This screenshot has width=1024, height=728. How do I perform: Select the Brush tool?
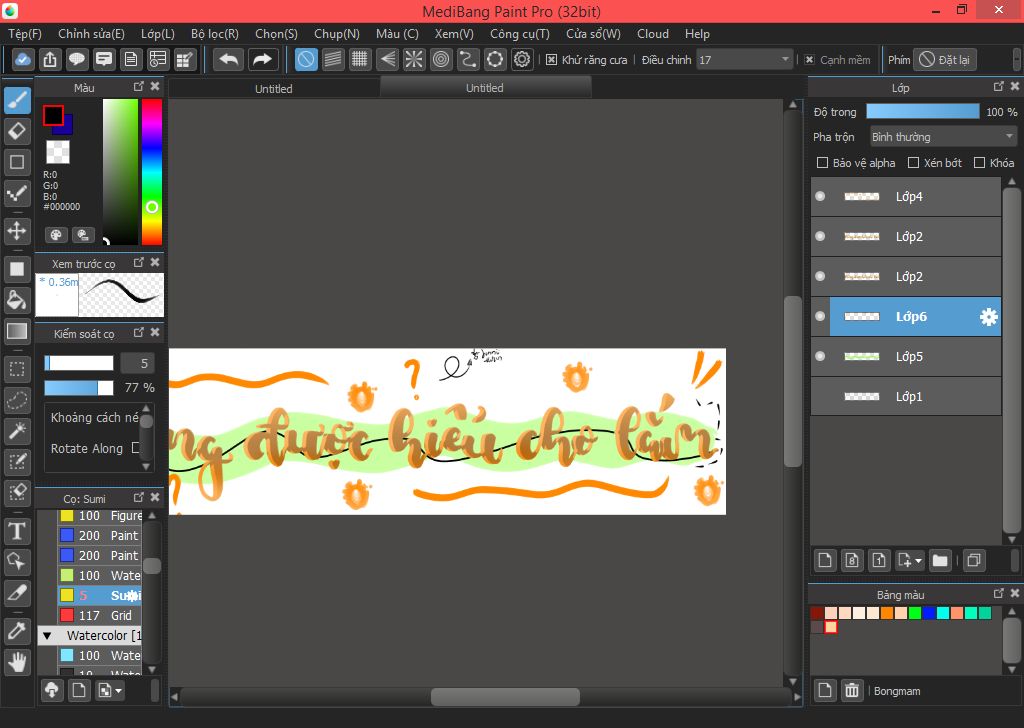coord(17,100)
